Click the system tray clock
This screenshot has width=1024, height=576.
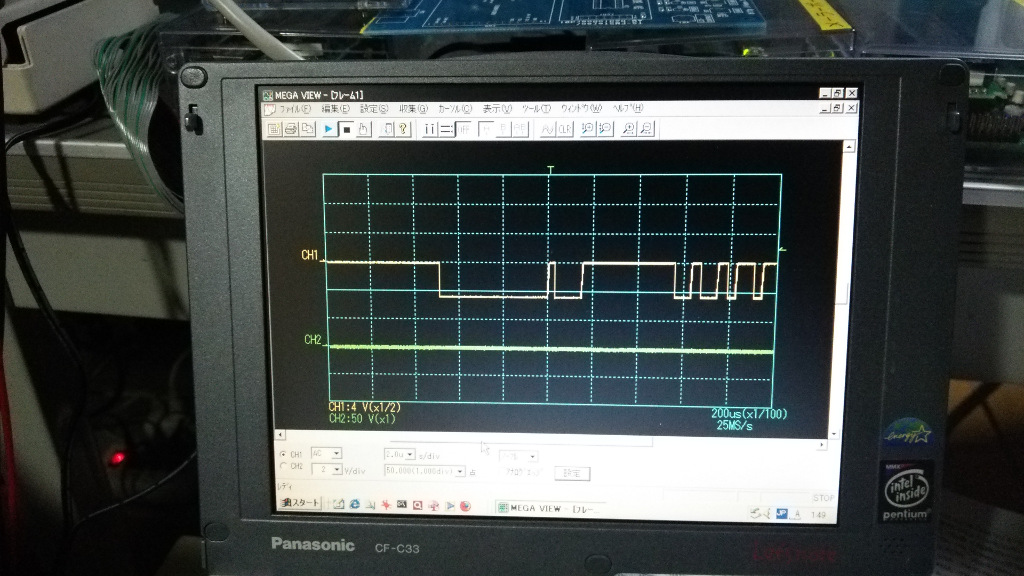(x=818, y=515)
